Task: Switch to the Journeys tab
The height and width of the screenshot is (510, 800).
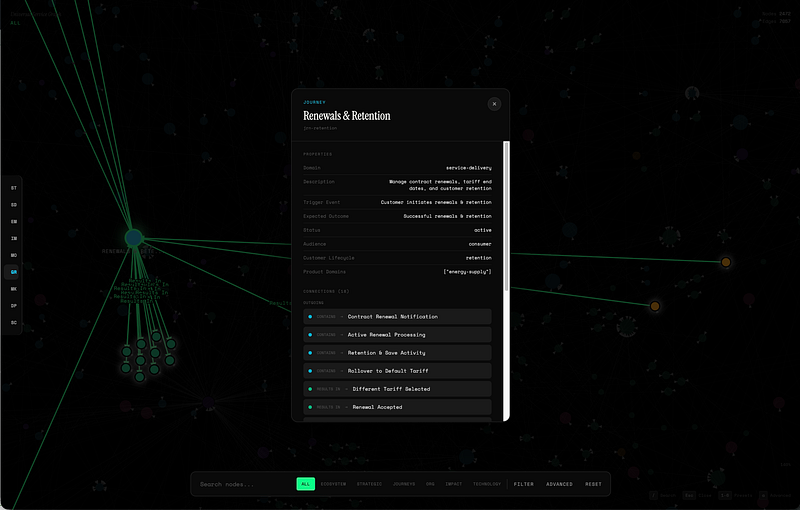Action: (x=404, y=484)
